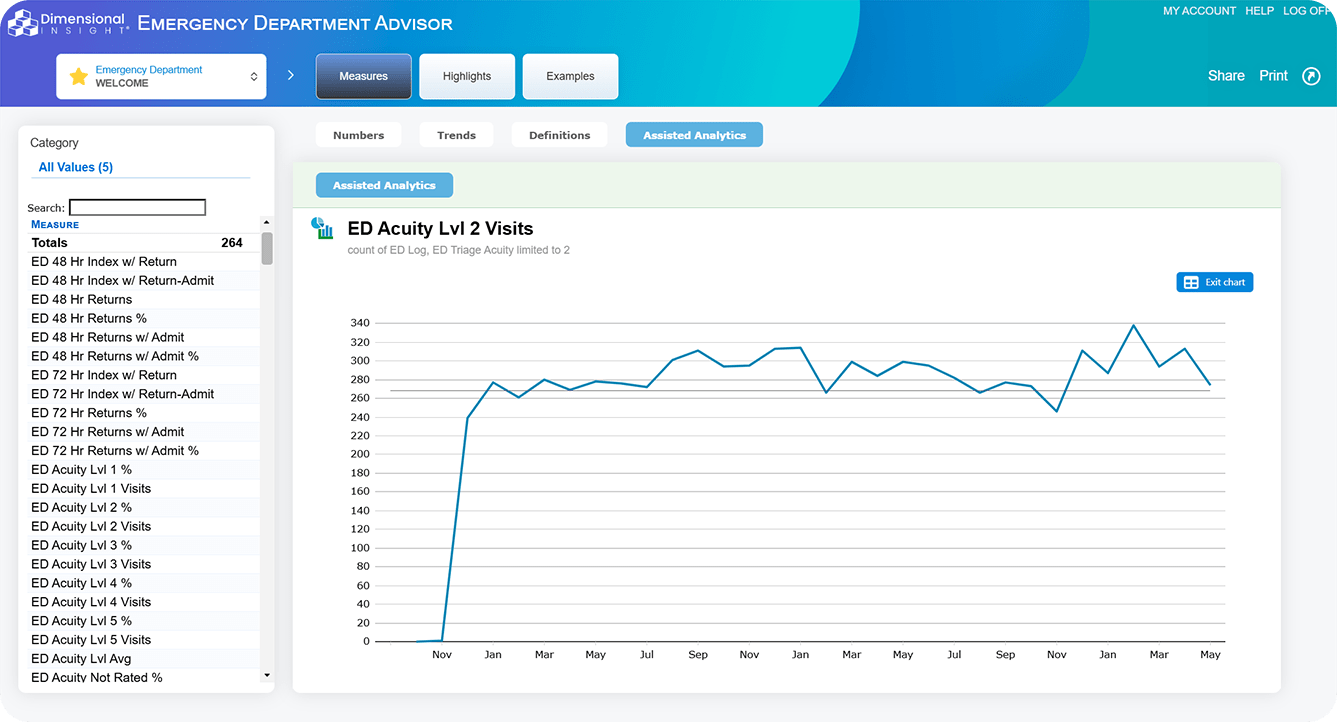Open the external link arrow icon
The height and width of the screenshot is (722, 1337).
(1311, 76)
